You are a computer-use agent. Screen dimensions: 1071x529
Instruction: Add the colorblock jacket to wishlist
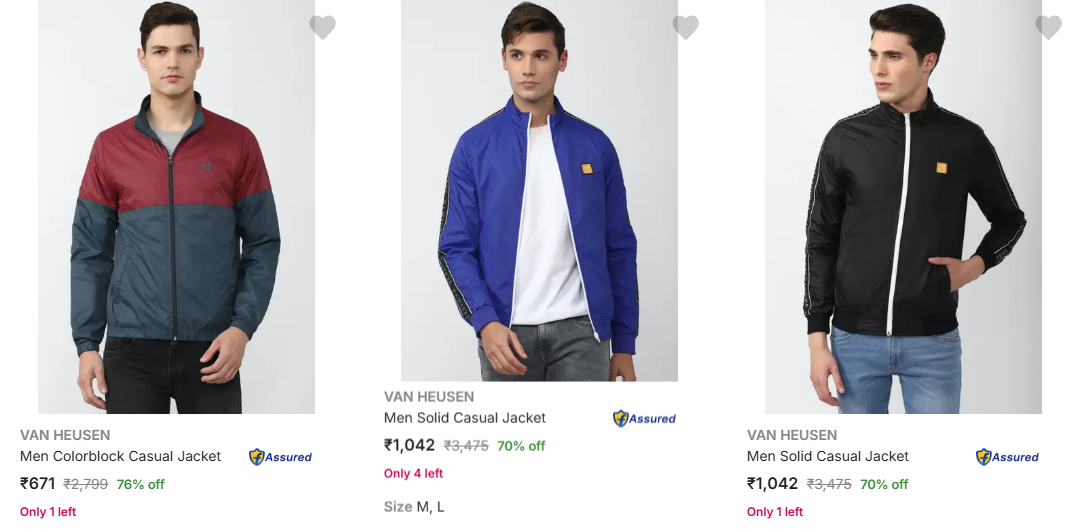322,28
